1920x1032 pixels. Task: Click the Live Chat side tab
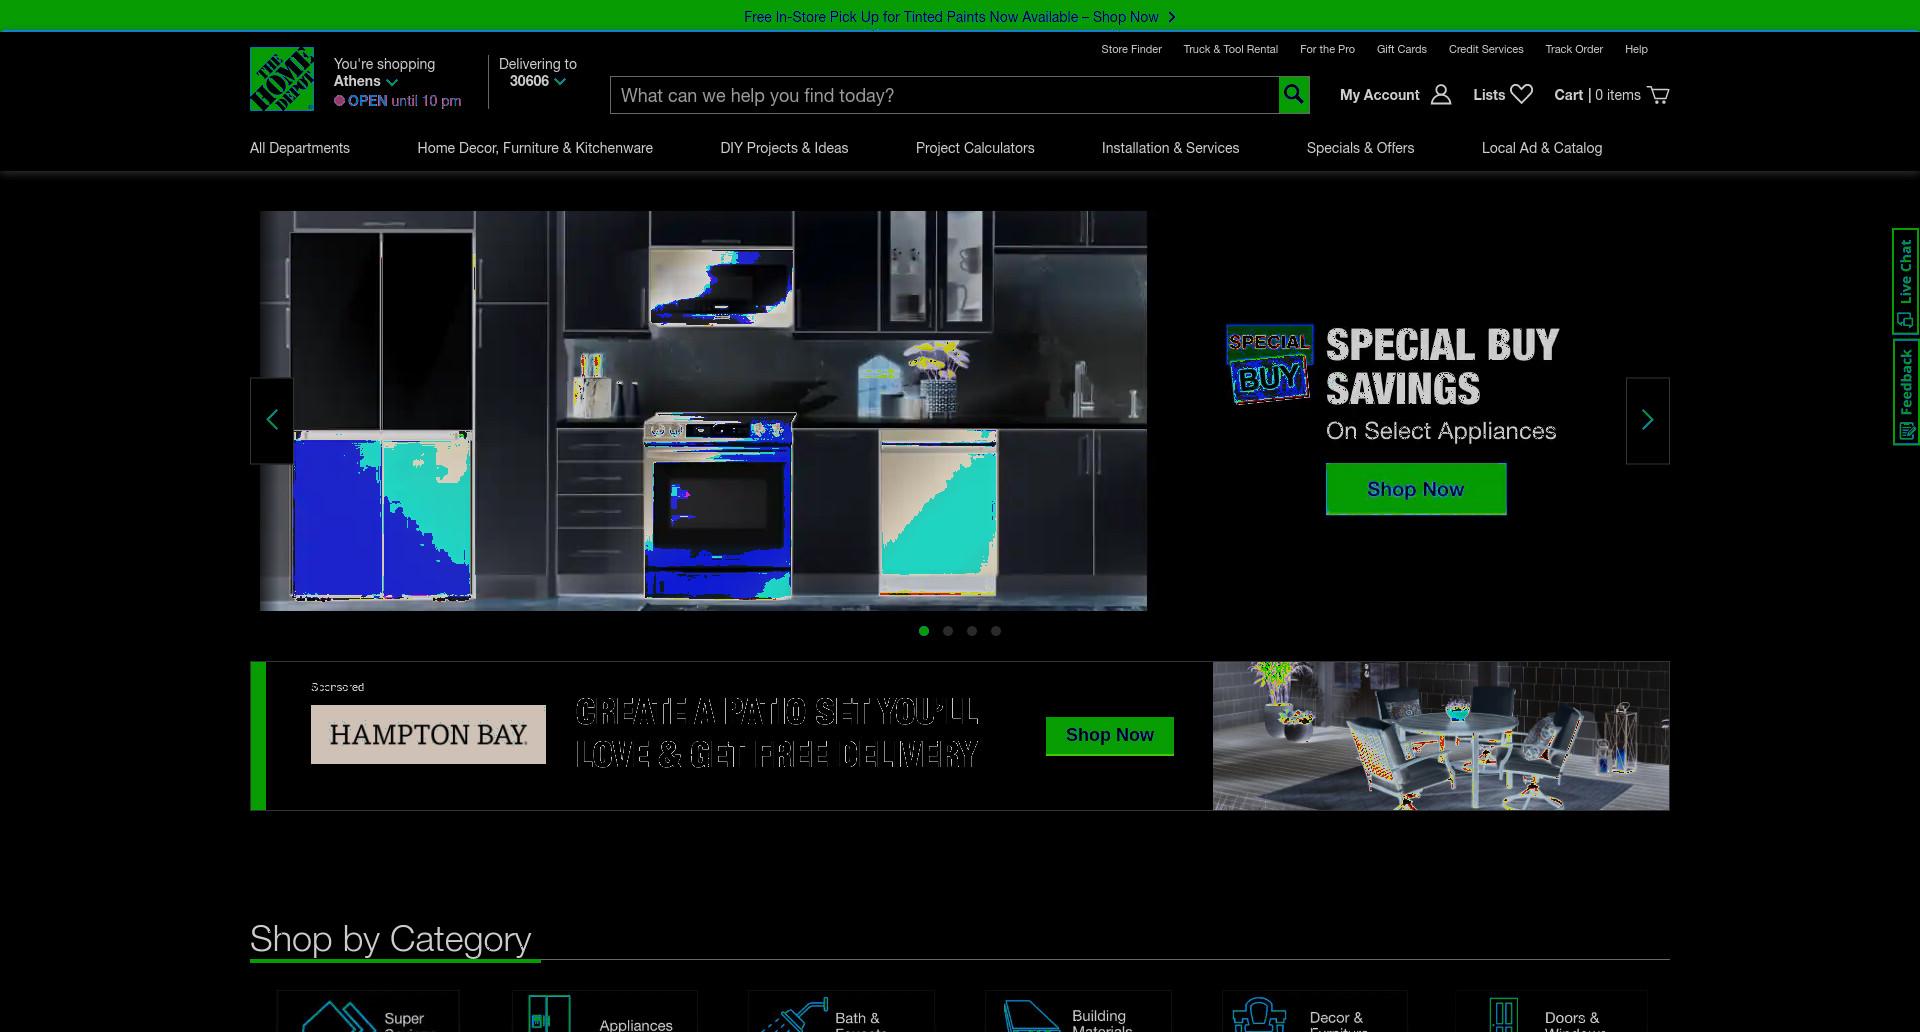pyautogui.click(x=1905, y=281)
